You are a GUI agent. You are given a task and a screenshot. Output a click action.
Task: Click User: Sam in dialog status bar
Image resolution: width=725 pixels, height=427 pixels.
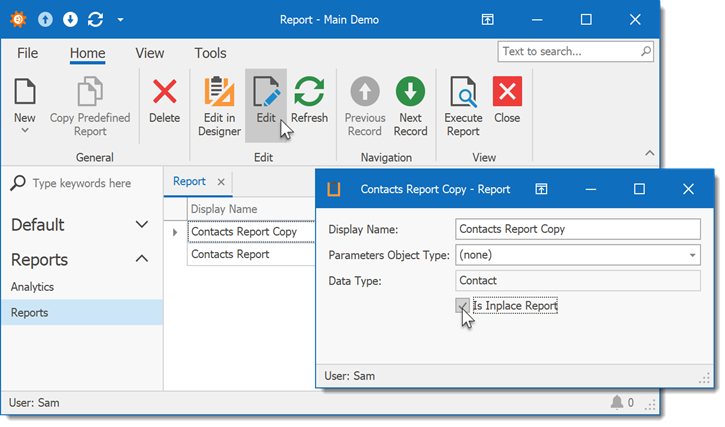click(x=350, y=376)
